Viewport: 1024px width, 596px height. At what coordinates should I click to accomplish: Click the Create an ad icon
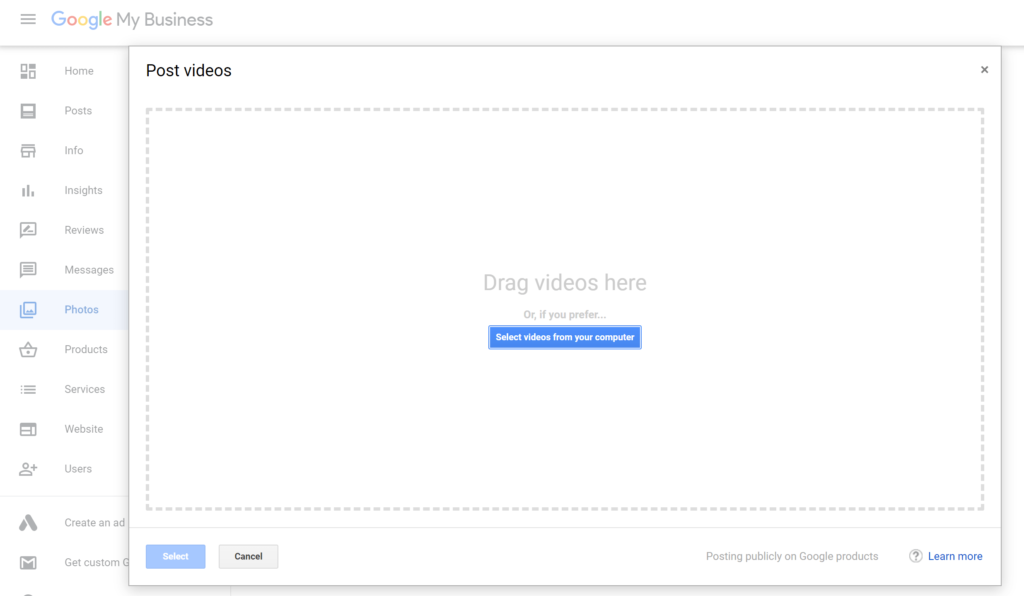[28, 522]
